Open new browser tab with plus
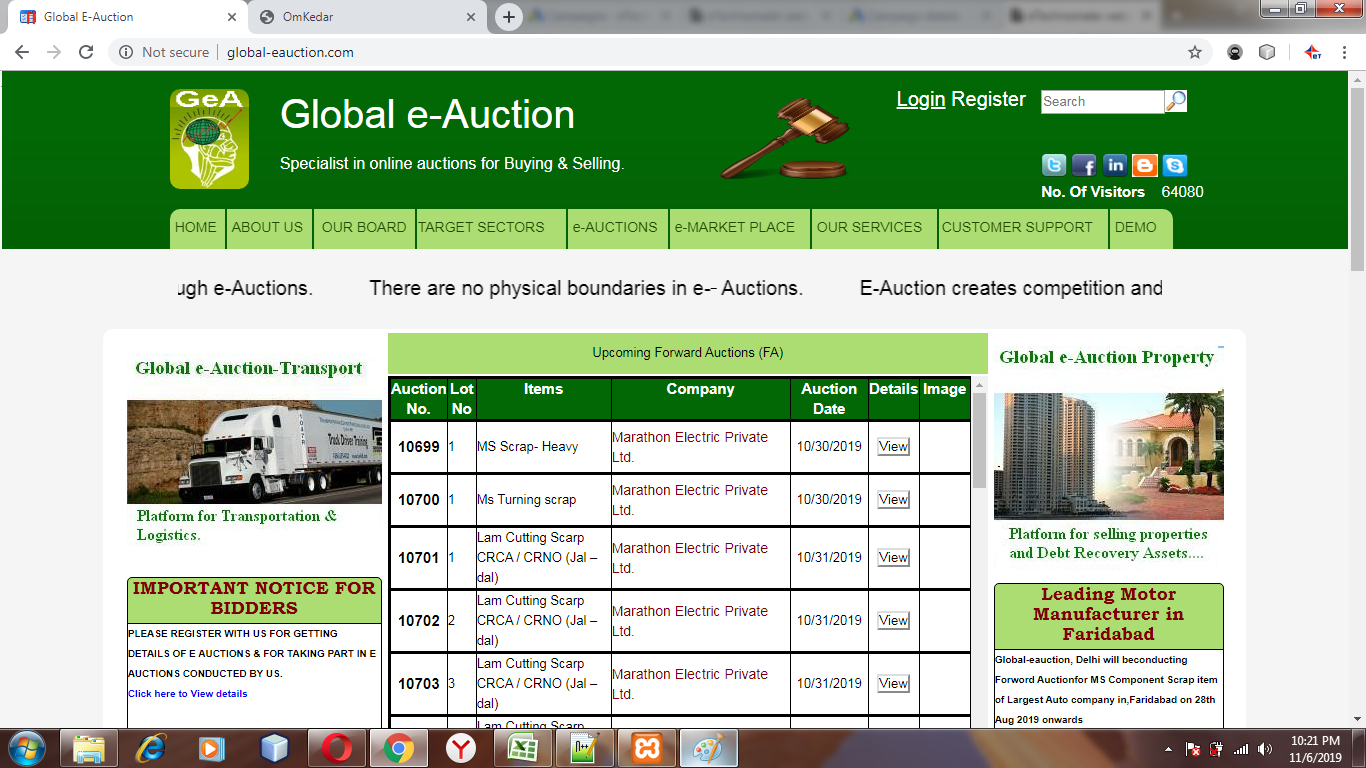The image size is (1366, 768). coord(509,17)
